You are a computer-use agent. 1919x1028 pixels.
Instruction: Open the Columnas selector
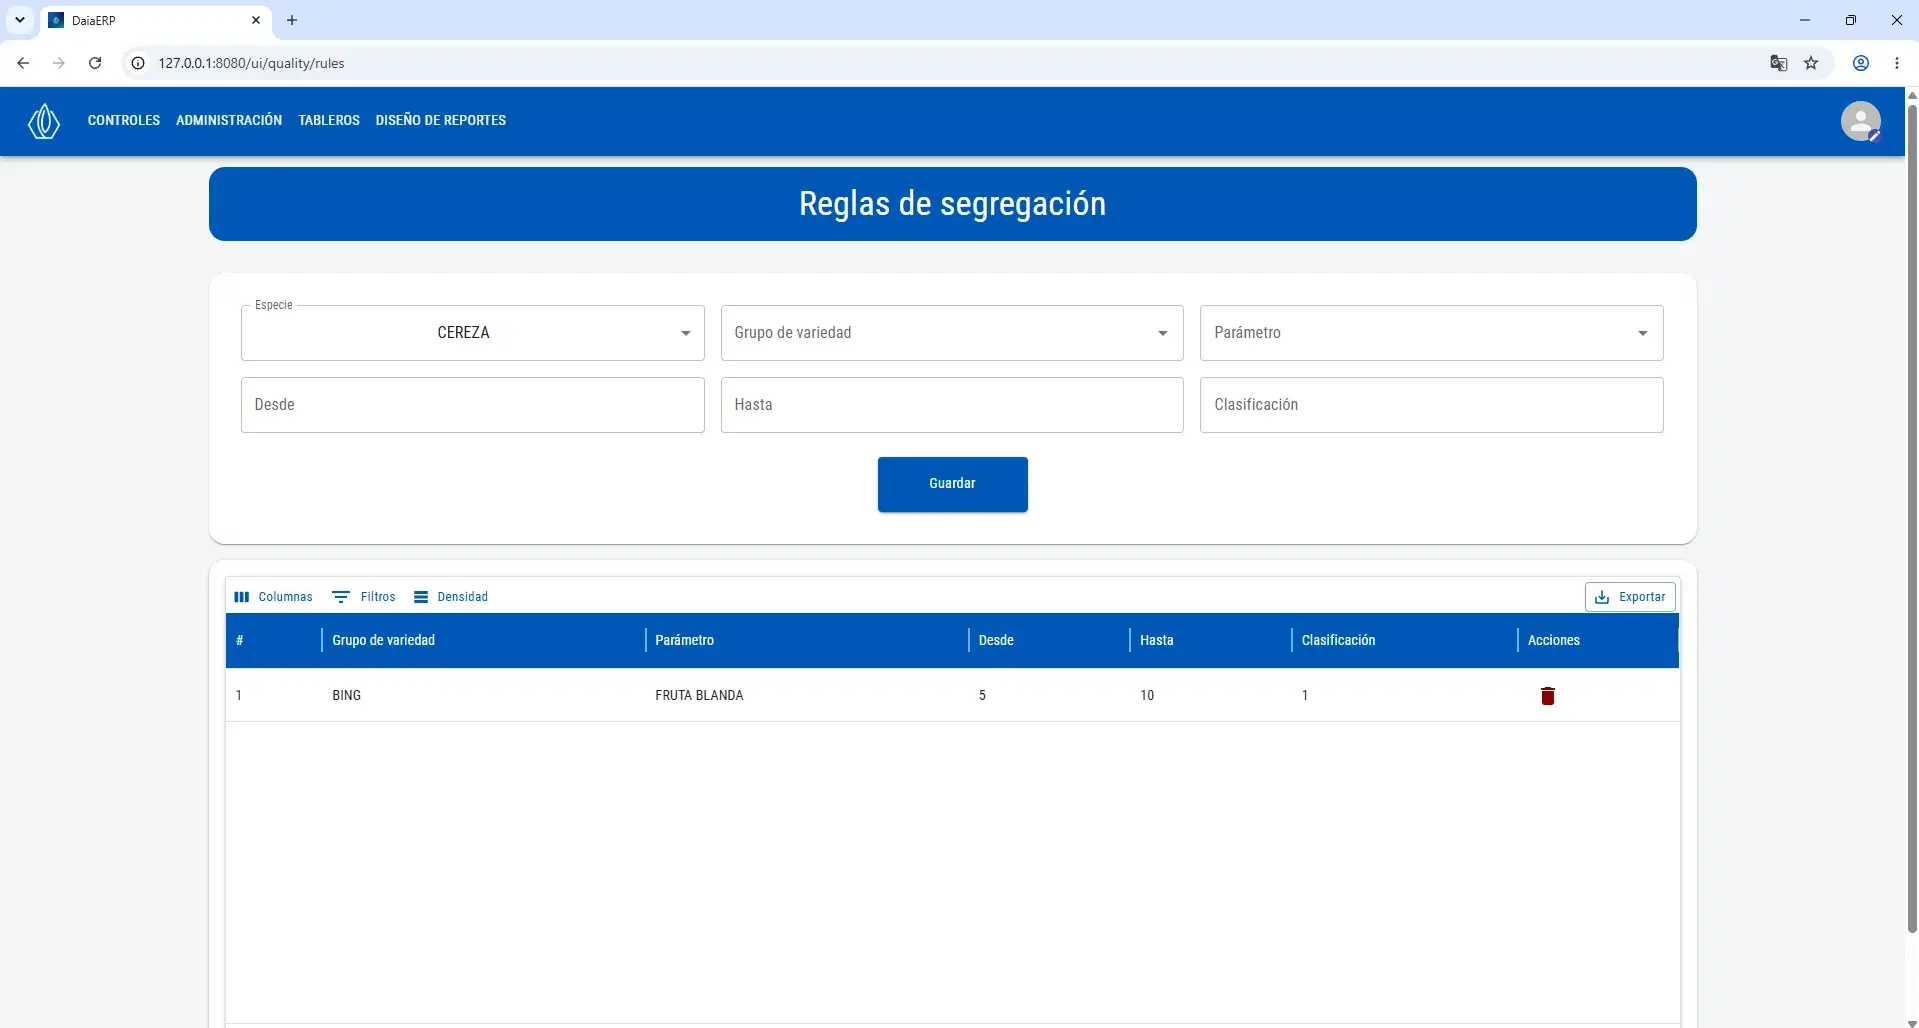tap(273, 597)
